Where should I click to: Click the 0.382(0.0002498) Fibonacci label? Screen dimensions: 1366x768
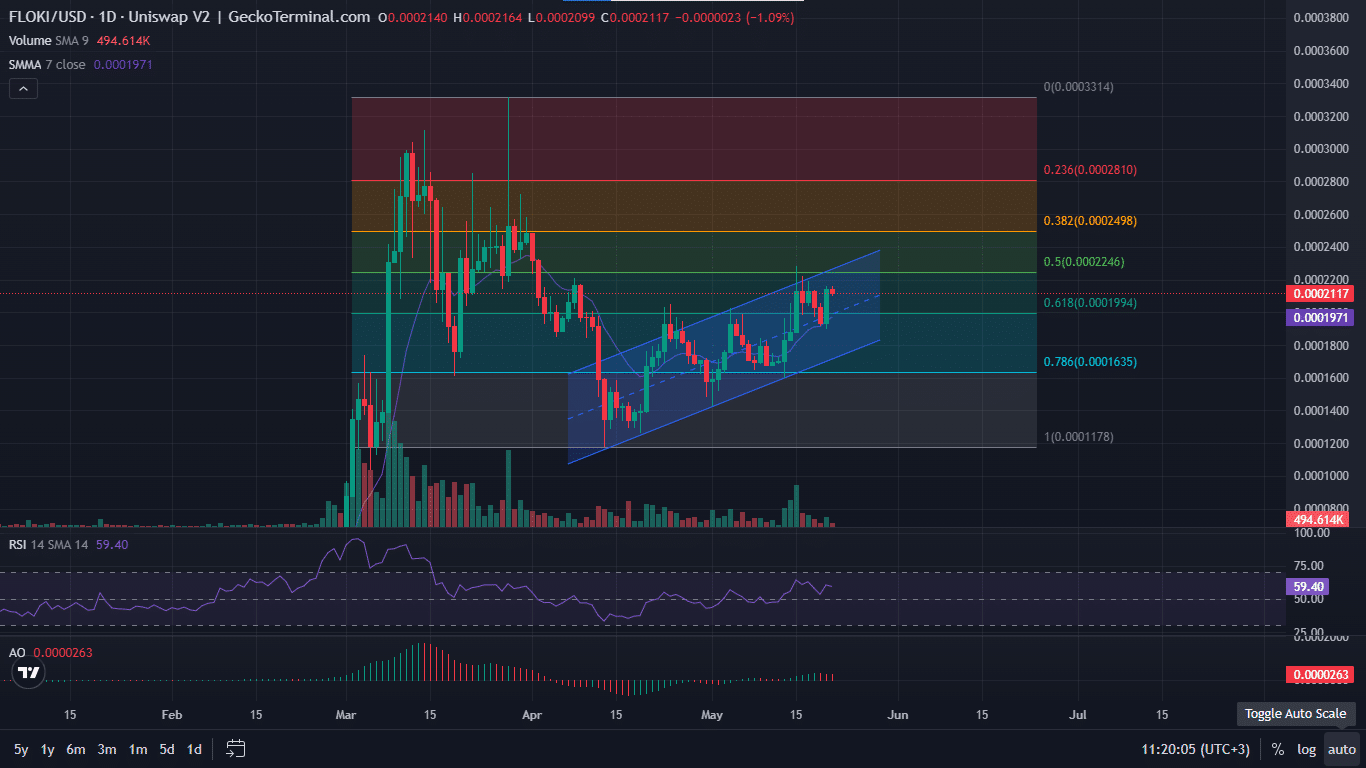point(1090,220)
